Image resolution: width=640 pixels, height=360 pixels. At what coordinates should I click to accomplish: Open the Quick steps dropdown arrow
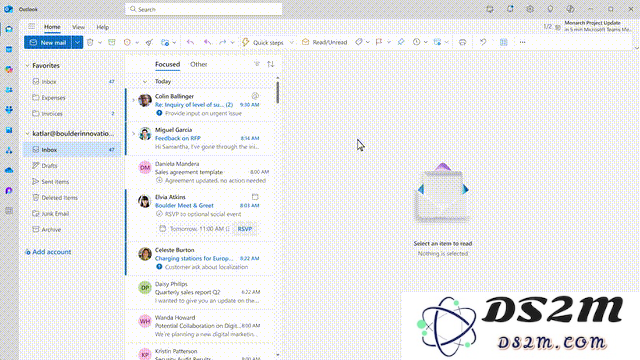pyautogui.click(x=291, y=42)
